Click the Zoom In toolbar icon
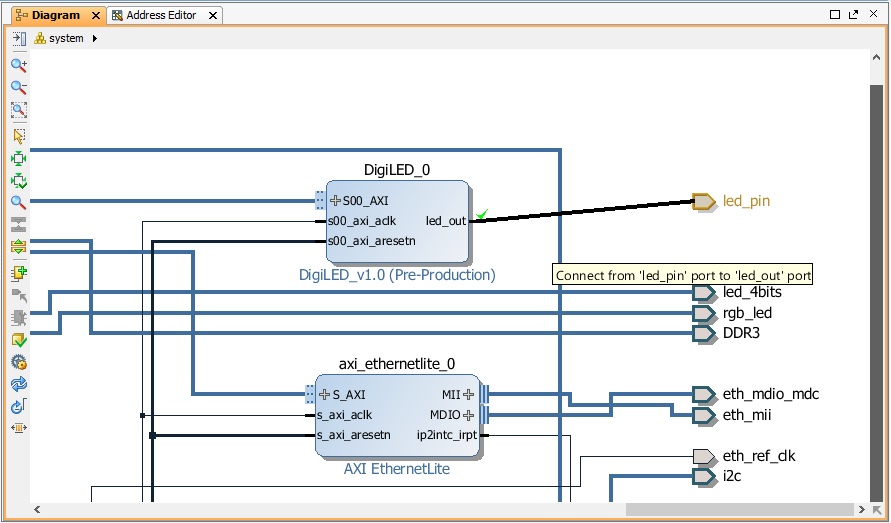 19,65
